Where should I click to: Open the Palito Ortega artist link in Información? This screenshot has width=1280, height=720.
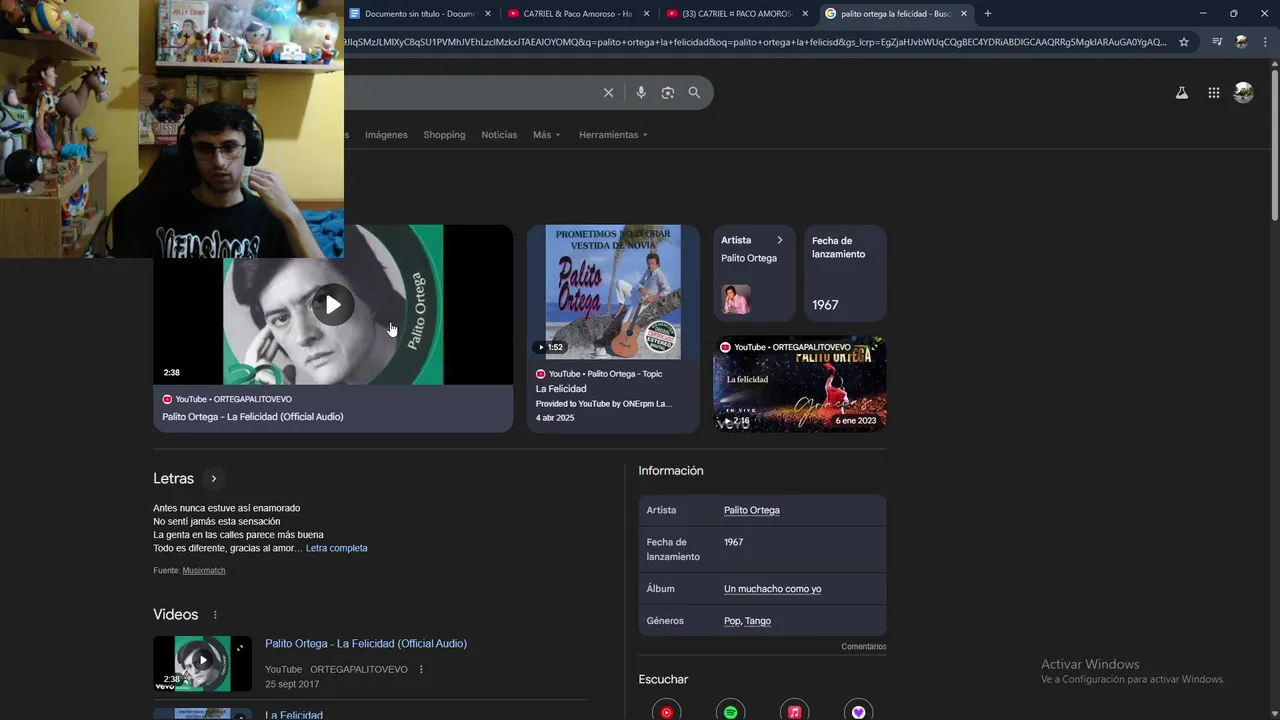click(752, 510)
